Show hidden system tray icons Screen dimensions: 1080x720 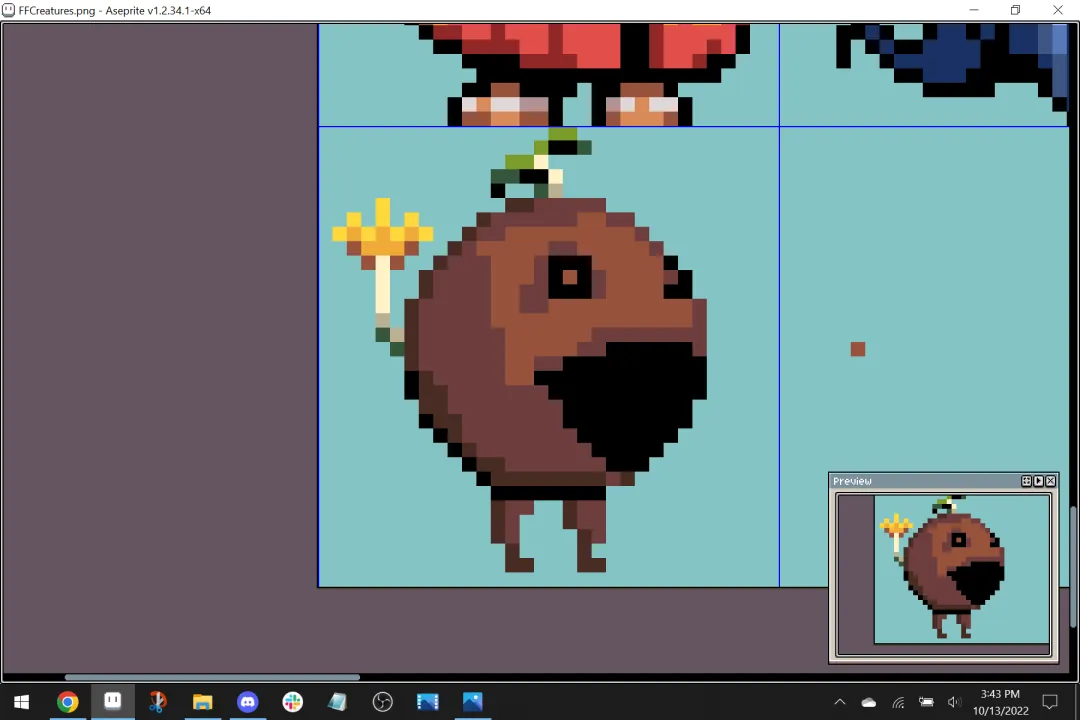[840, 702]
